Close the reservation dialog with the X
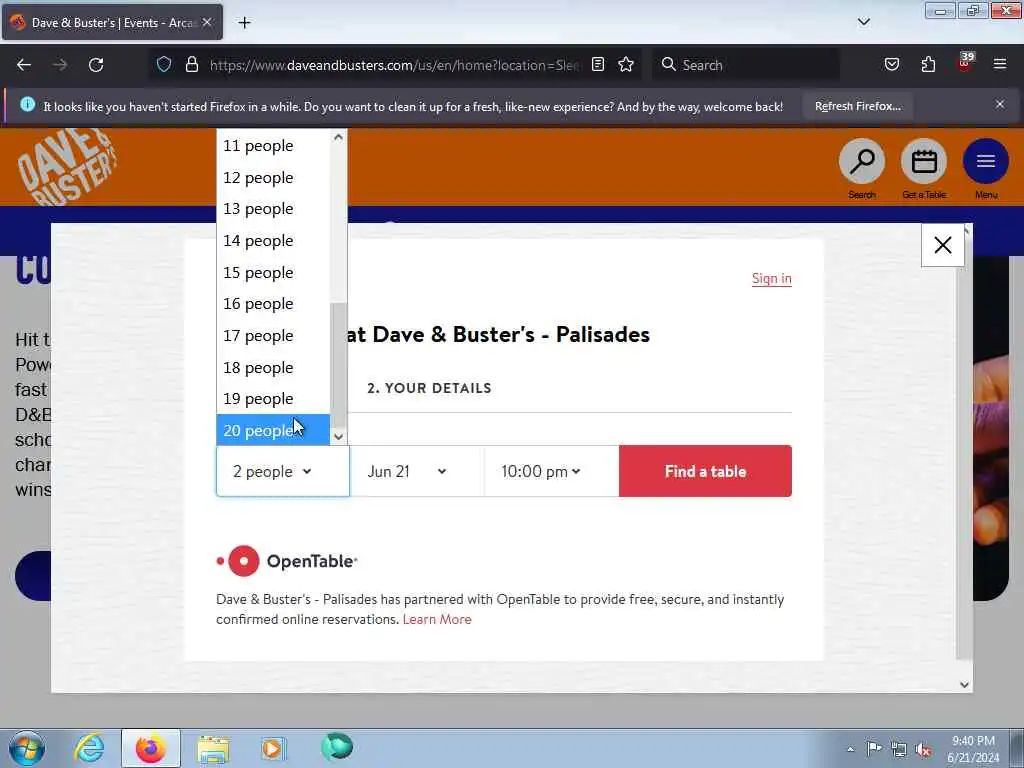 coord(942,246)
